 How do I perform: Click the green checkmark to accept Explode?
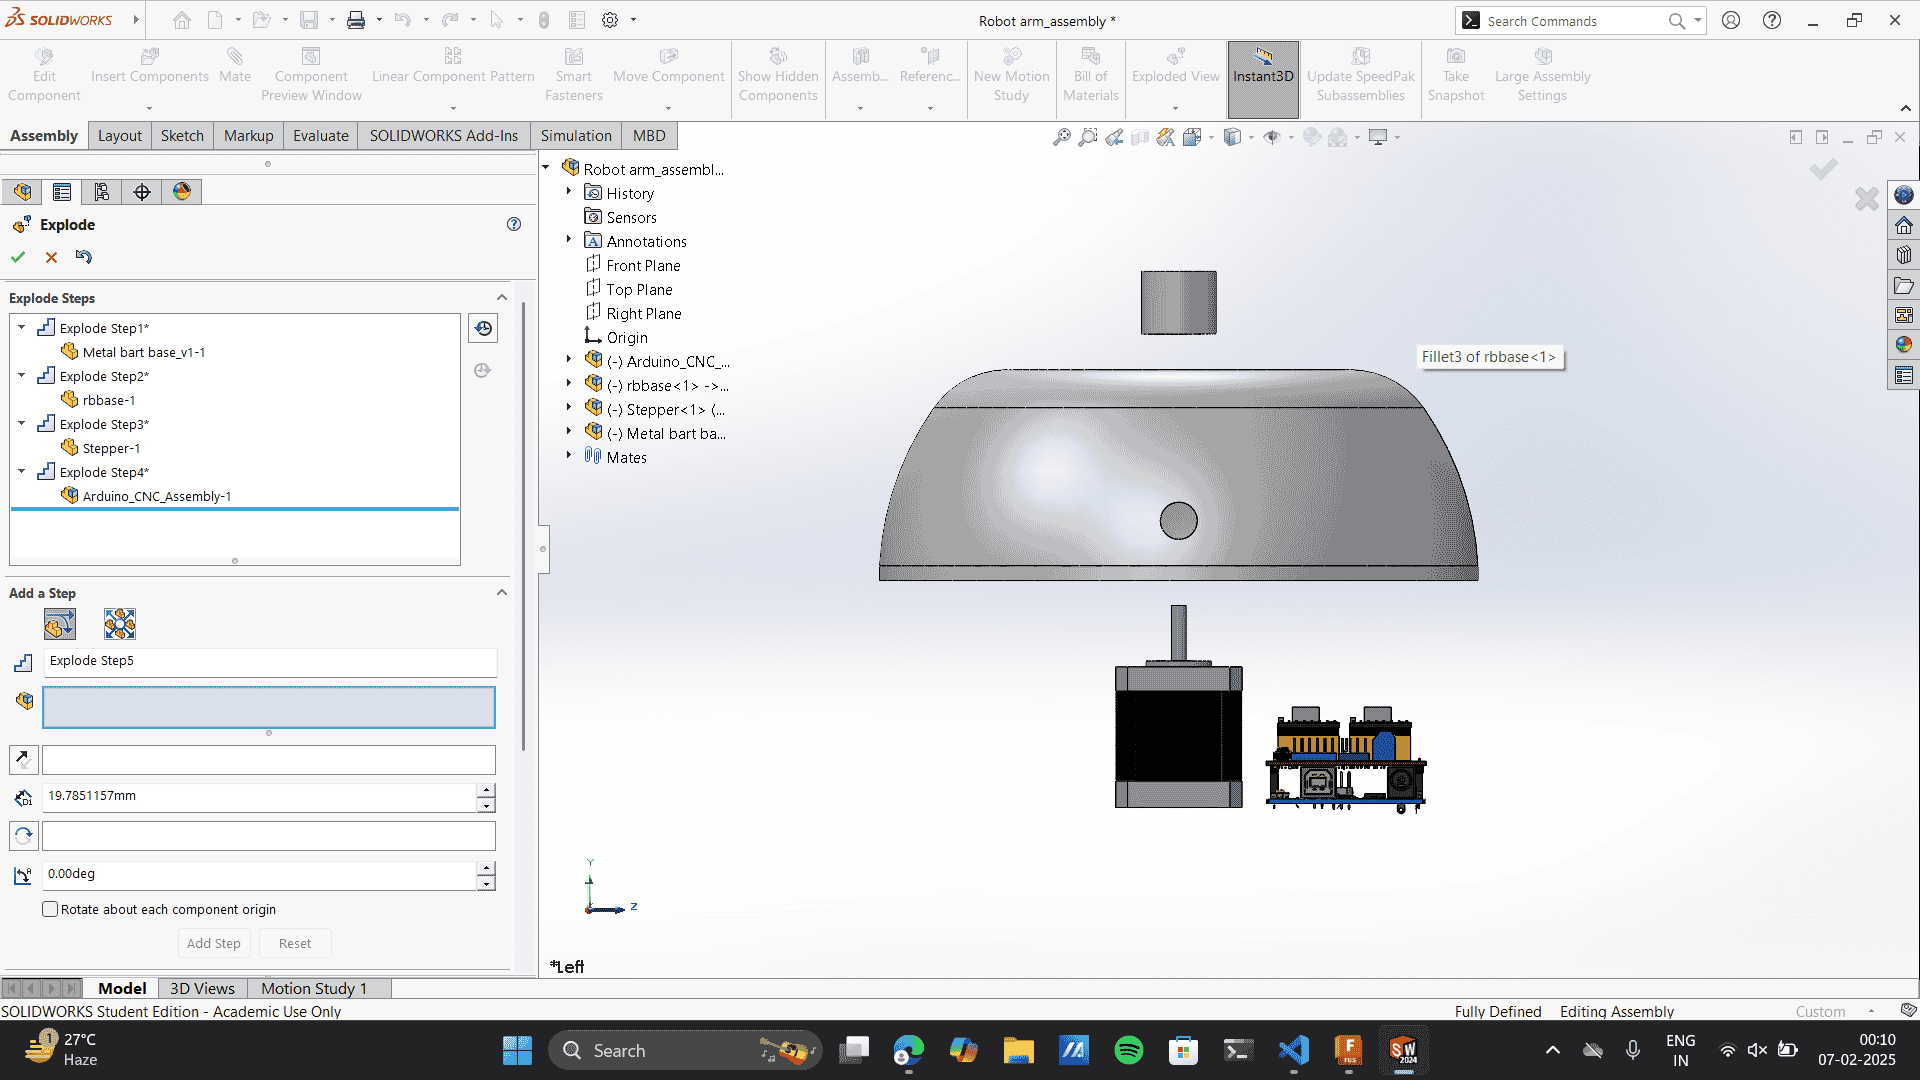pyautogui.click(x=18, y=257)
